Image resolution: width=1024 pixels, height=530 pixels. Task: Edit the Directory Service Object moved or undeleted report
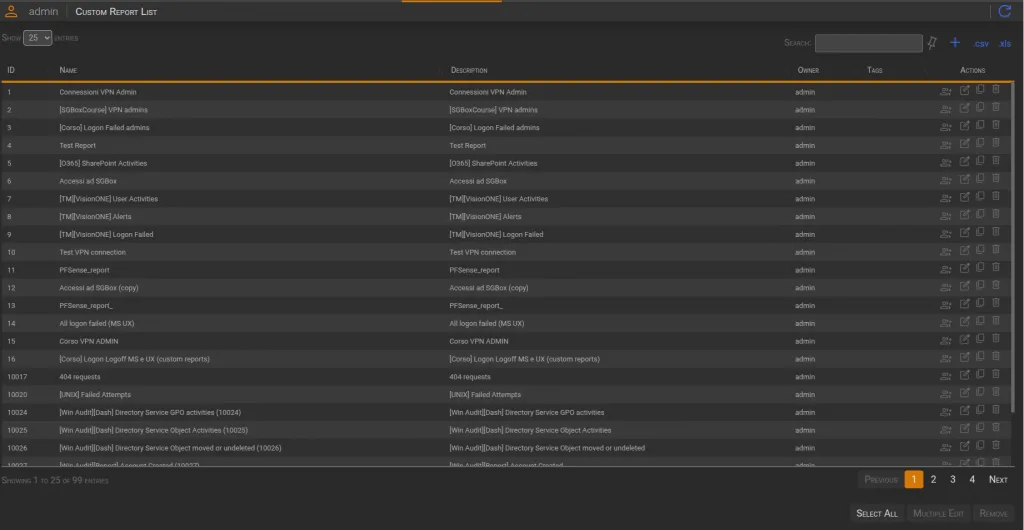pyautogui.click(x=965, y=446)
